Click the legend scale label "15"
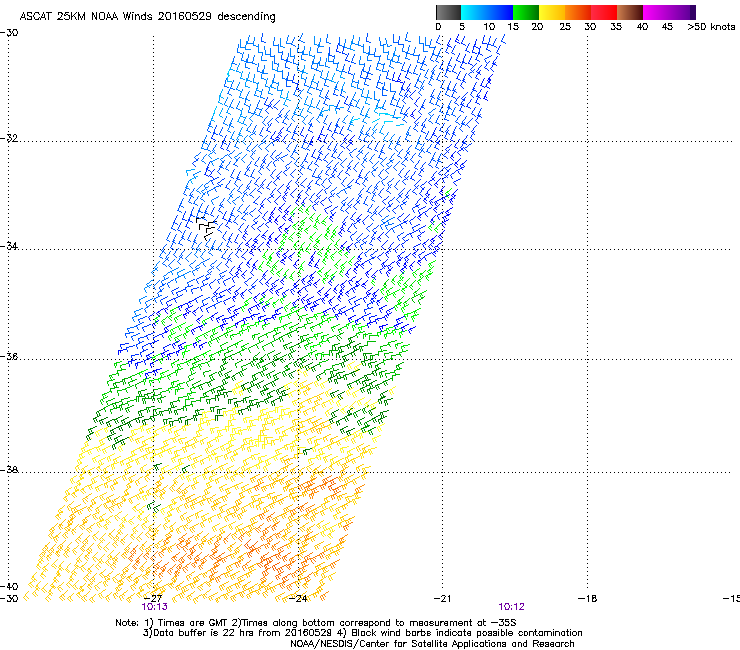 (513, 27)
